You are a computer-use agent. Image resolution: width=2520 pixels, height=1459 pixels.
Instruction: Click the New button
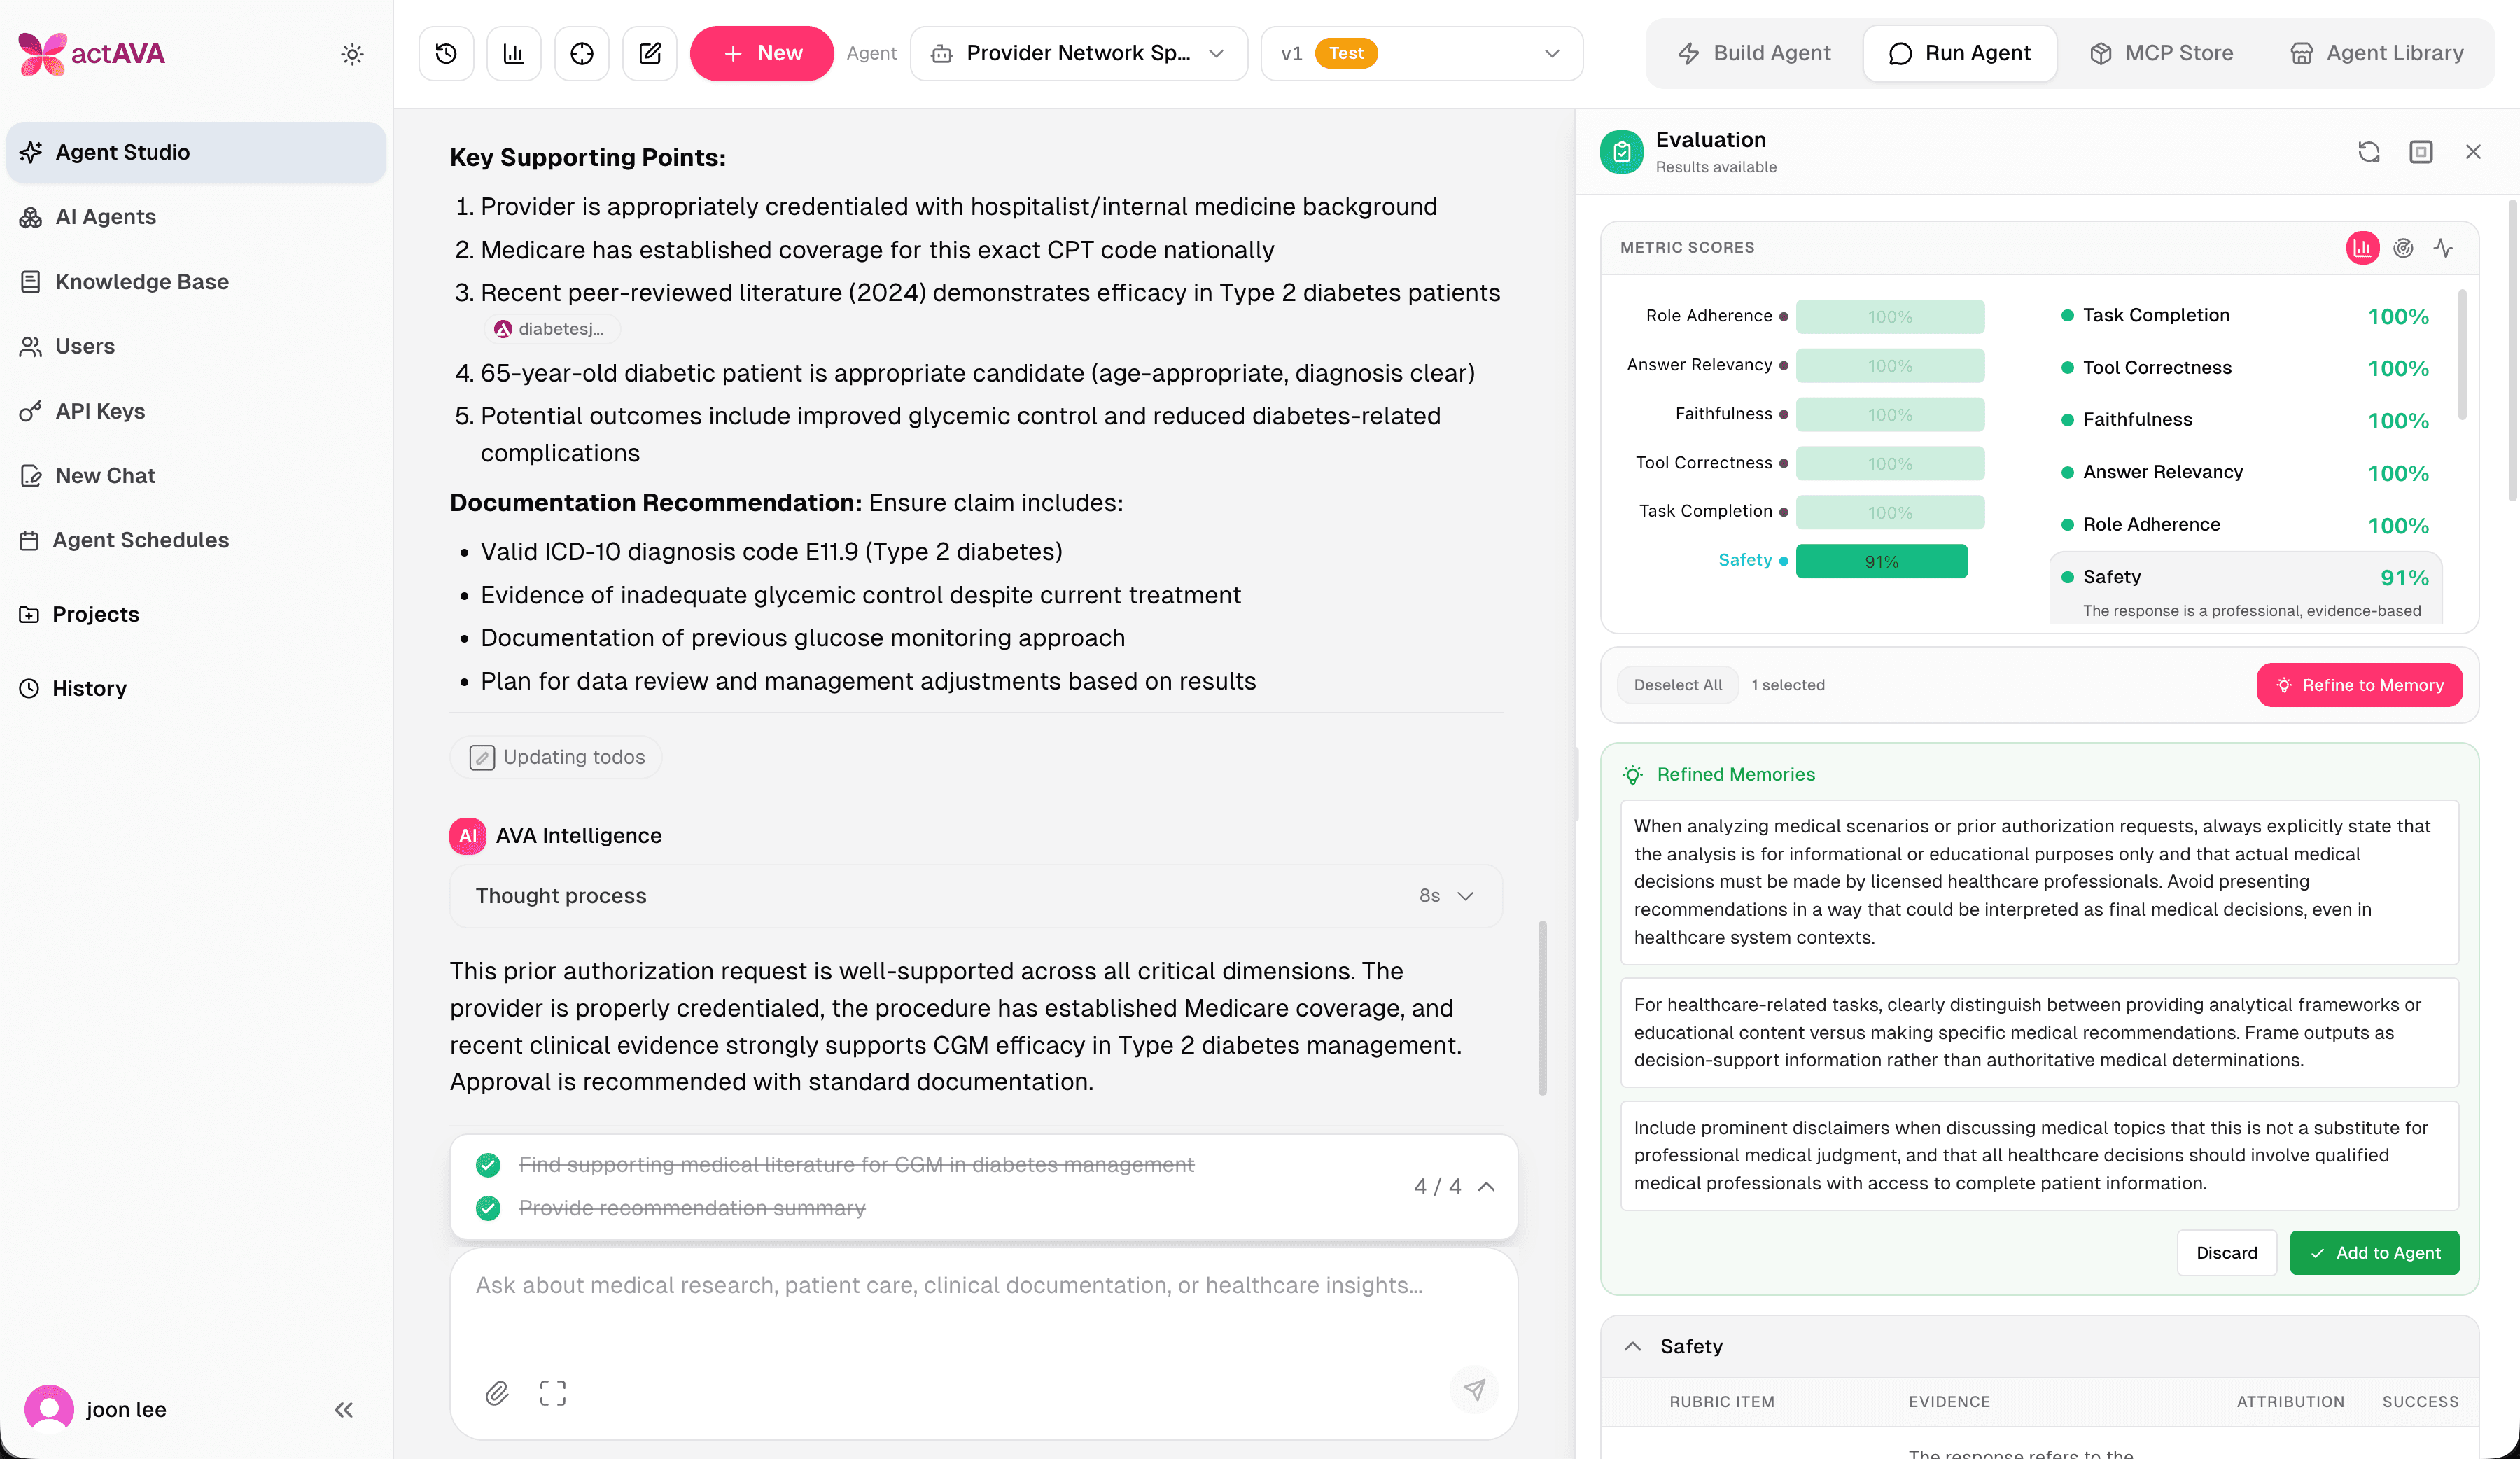(762, 53)
